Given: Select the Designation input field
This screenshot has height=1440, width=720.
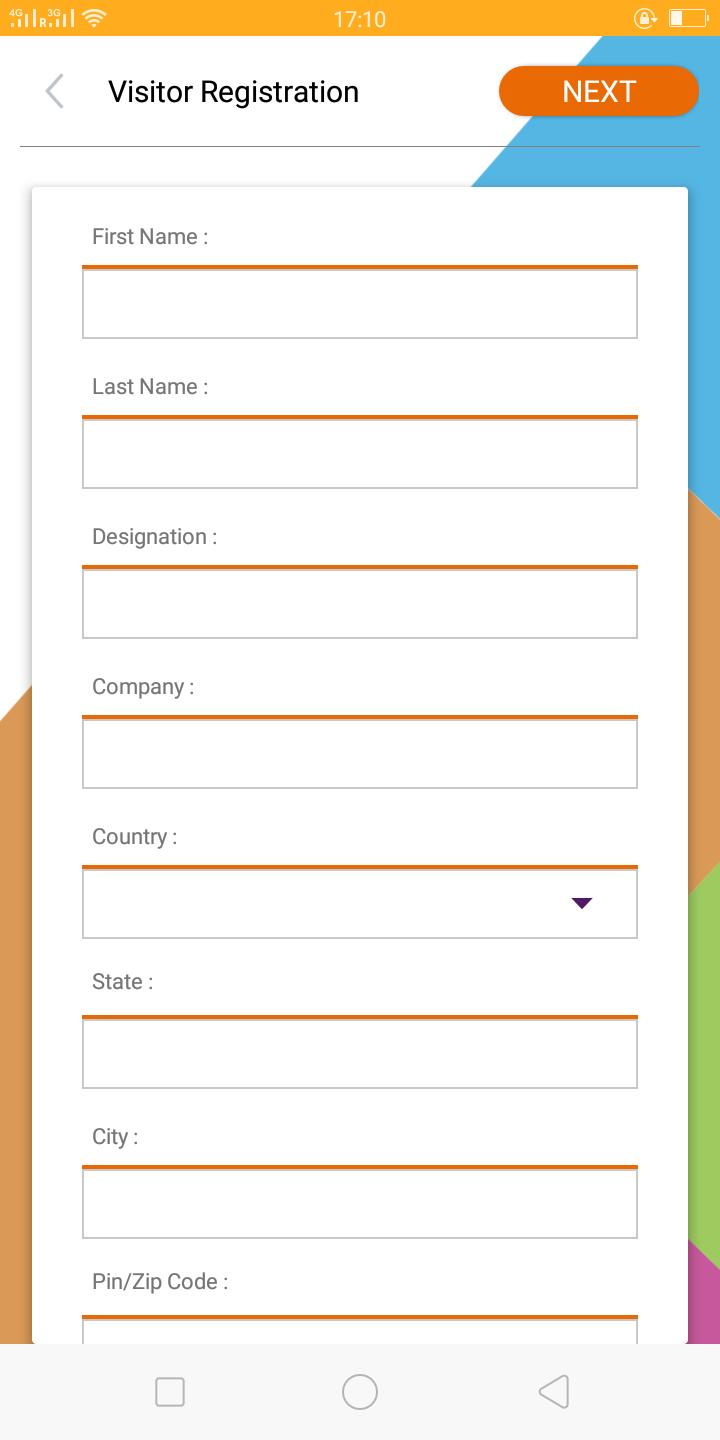Looking at the screenshot, I should tap(360, 604).
